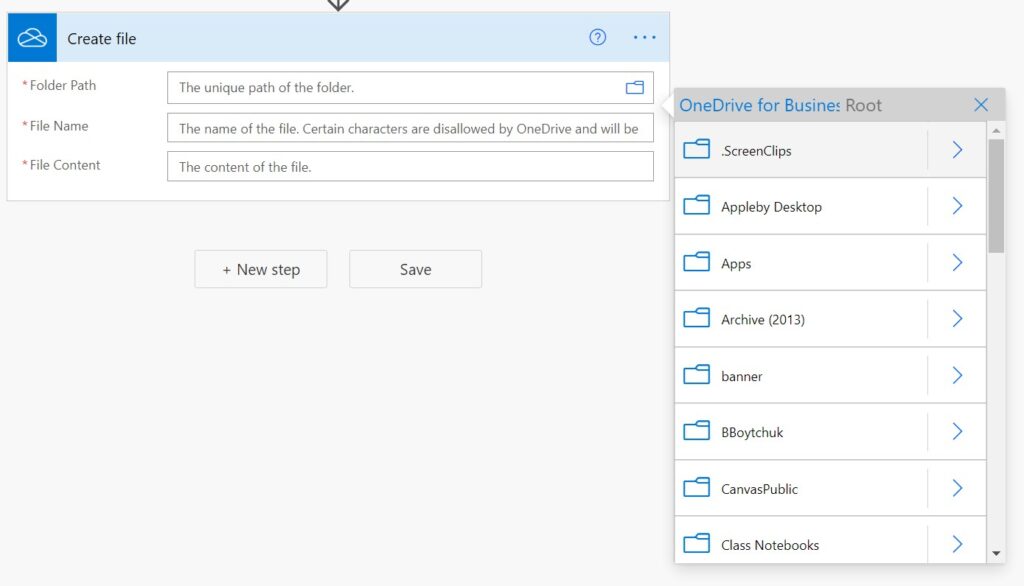Image resolution: width=1024 pixels, height=586 pixels.
Task: Click the folder list scrollbar down arrow
Action: point(996,553)
